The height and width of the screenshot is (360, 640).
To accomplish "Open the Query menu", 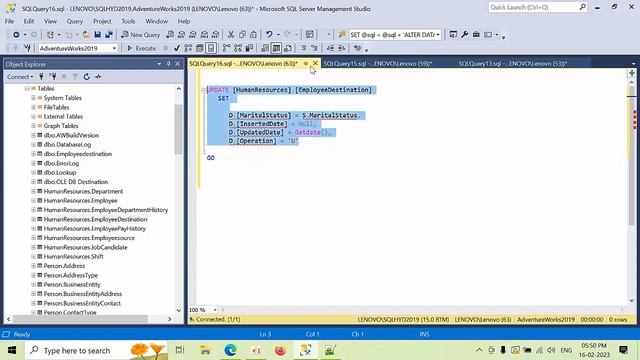I will tap(75, 21).
